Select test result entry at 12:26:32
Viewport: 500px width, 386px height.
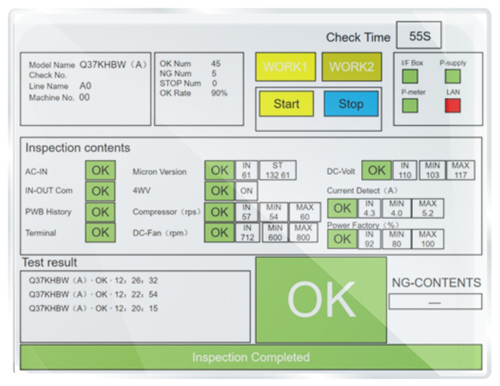pyautogui.click(x=93, y=280)
